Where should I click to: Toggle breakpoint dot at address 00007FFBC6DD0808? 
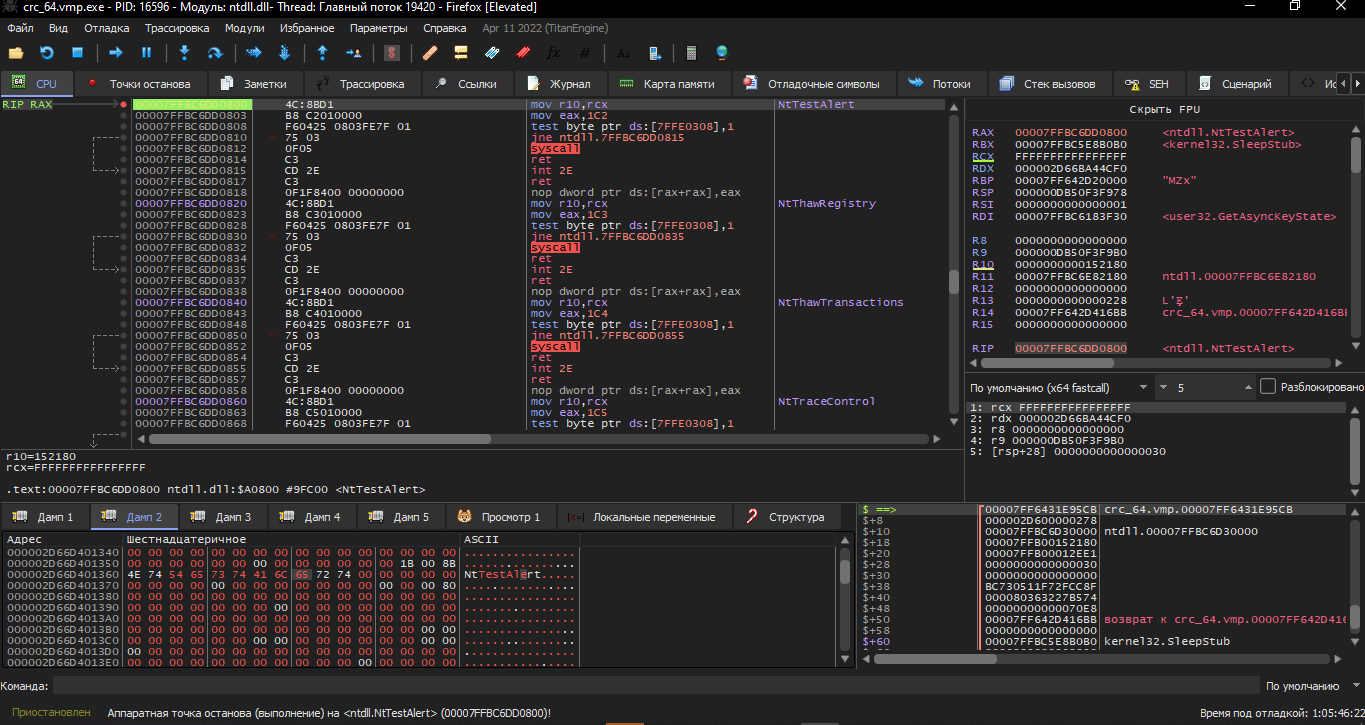click(124, 126)
